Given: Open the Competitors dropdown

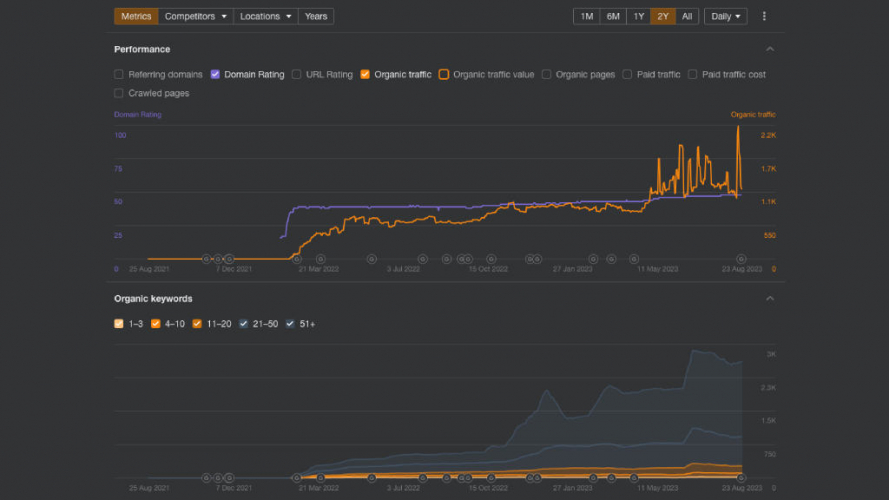Looking at the screenshot, I should [x=196, y=16].
